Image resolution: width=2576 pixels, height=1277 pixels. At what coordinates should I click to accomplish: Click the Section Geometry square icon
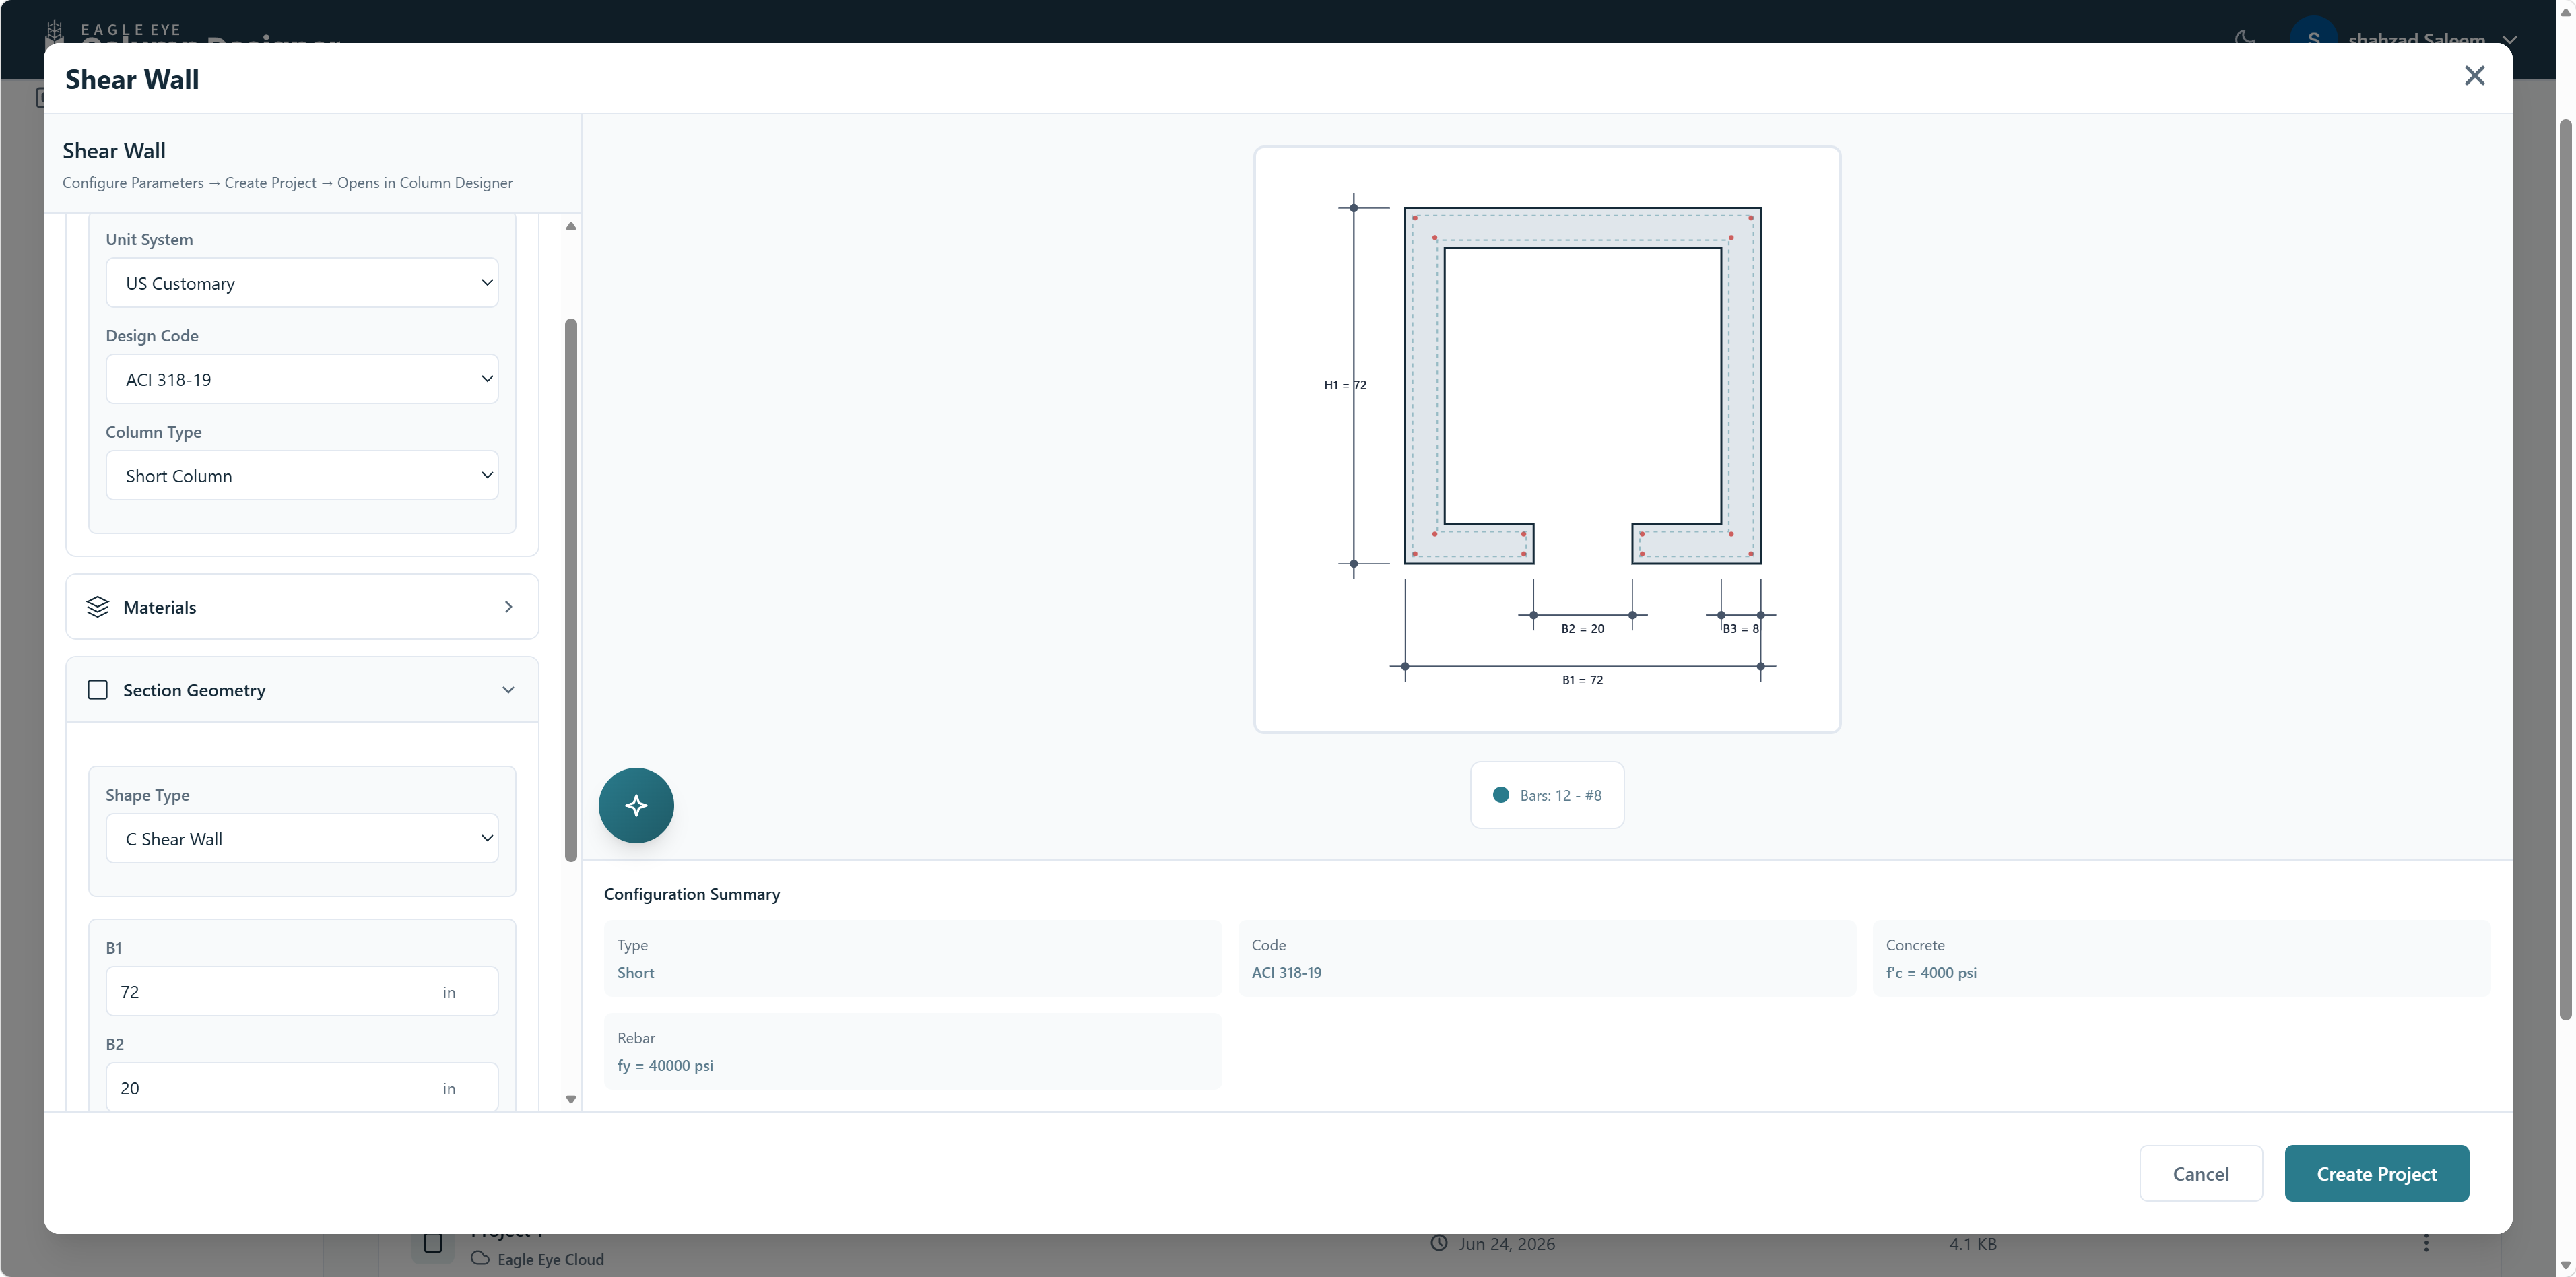[x=97, y=690]
